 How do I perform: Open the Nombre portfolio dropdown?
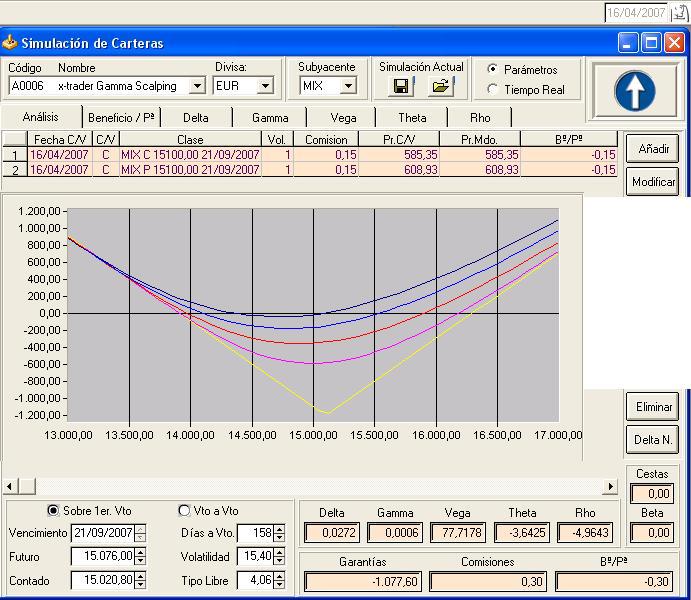coord(197,86)
